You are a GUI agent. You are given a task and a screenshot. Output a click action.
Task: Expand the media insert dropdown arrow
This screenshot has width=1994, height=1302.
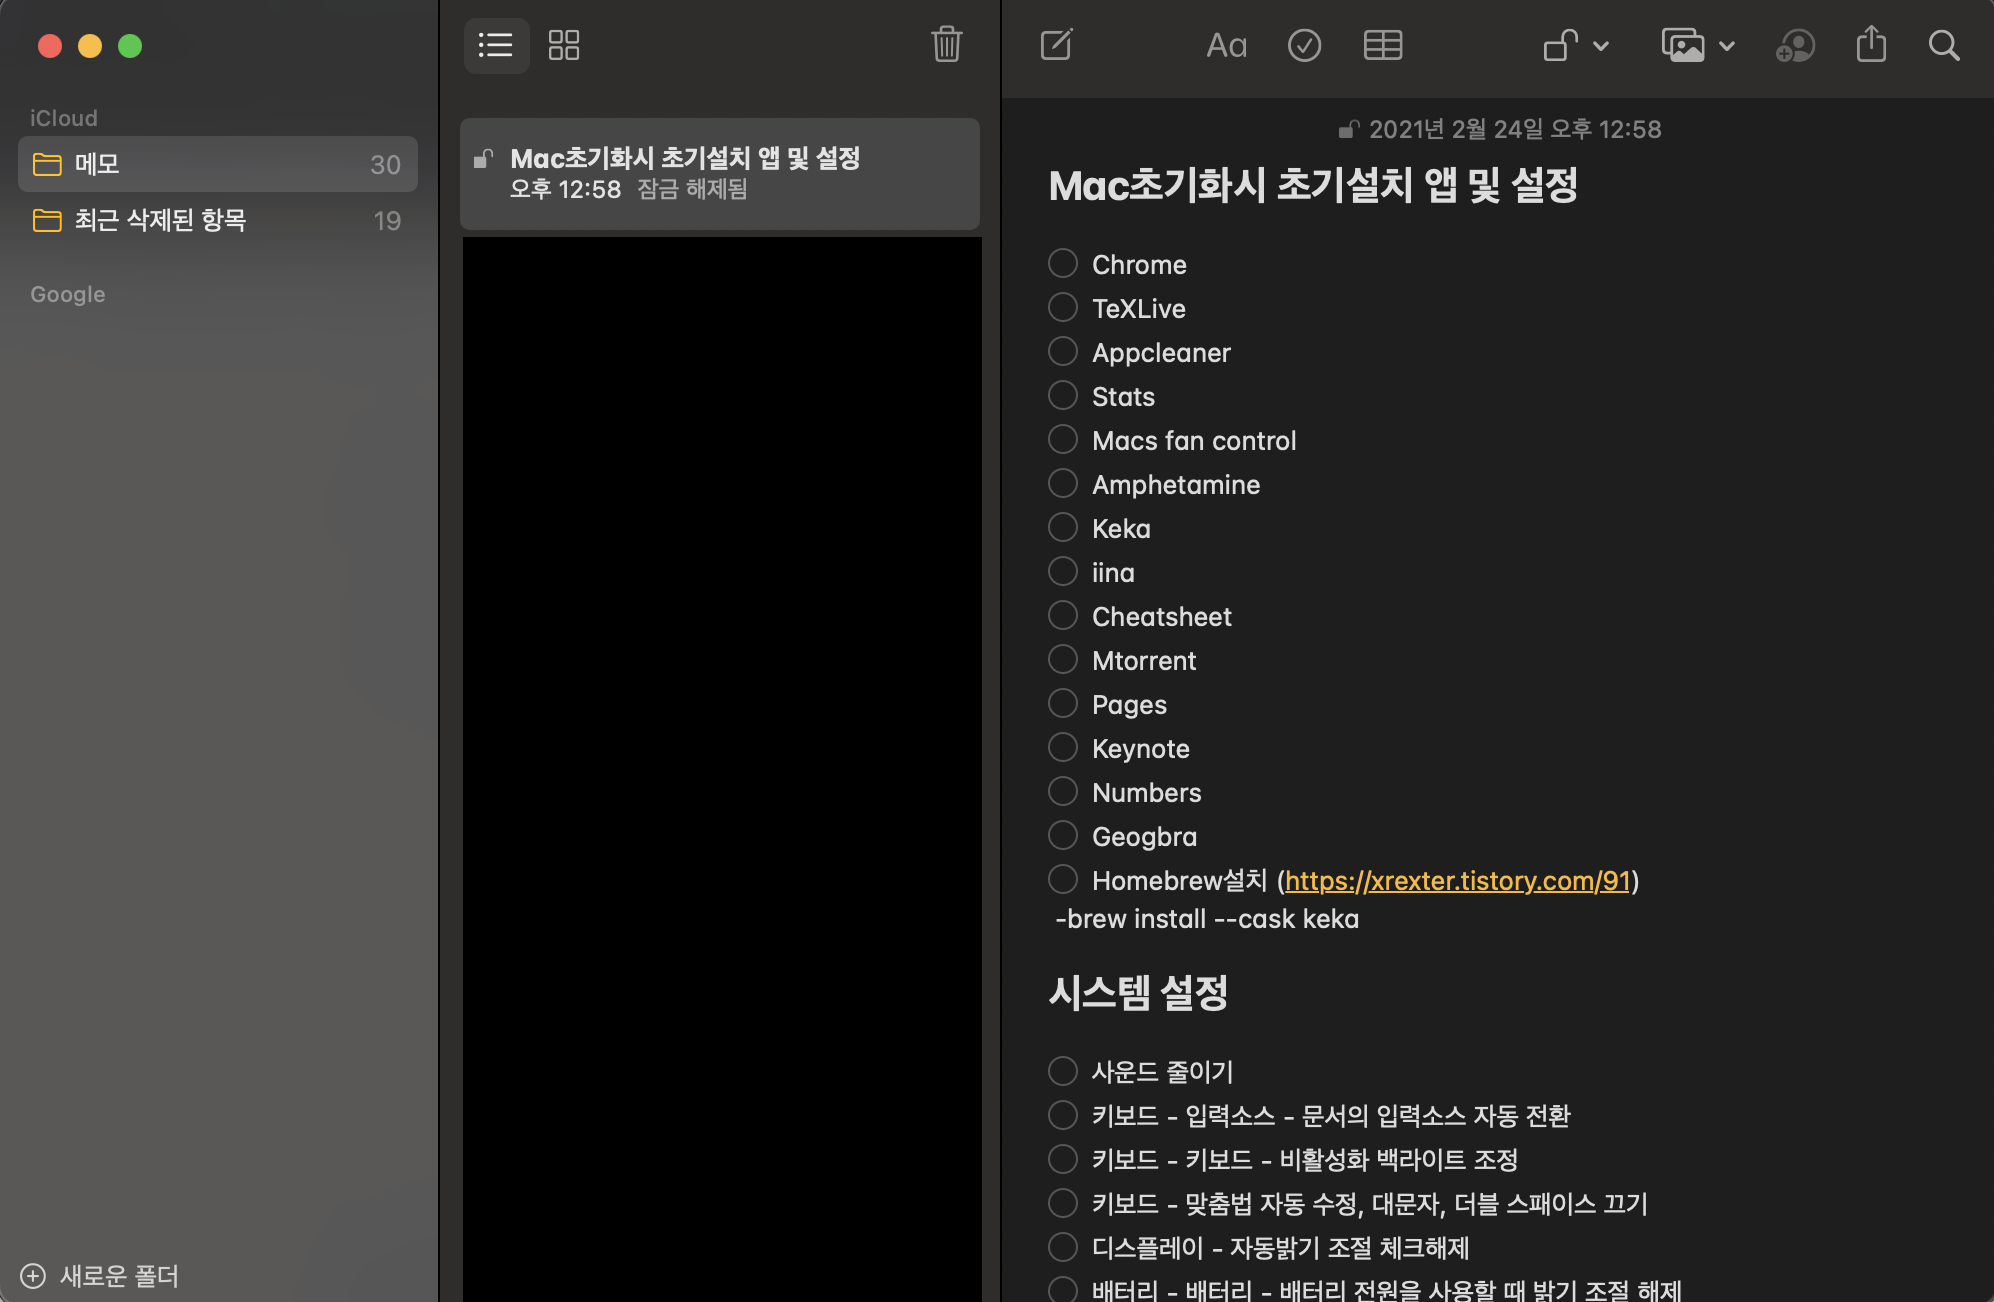1727,46
